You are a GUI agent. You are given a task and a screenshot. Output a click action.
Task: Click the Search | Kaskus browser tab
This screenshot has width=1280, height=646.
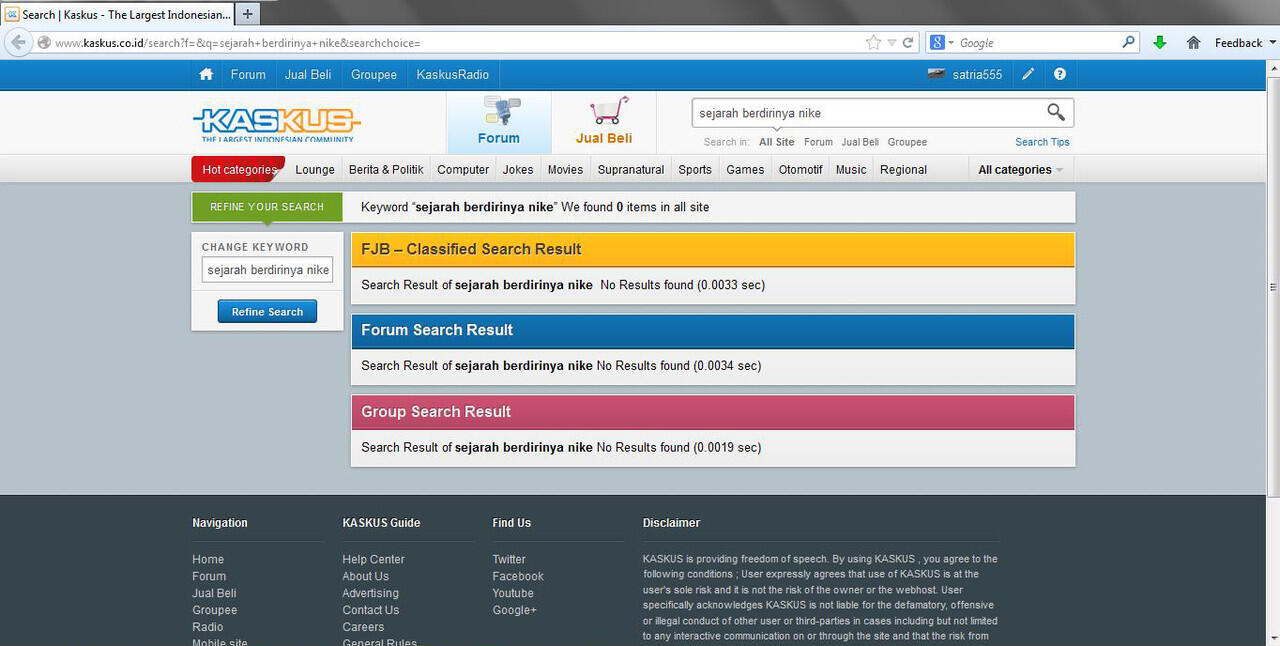[x=118, y=14]
